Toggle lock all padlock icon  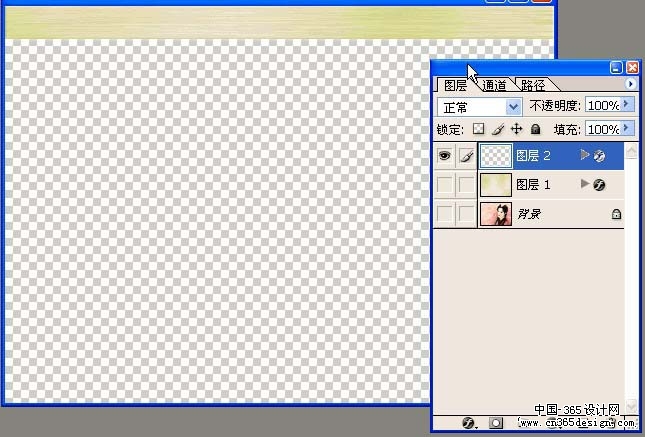[535, 129]
